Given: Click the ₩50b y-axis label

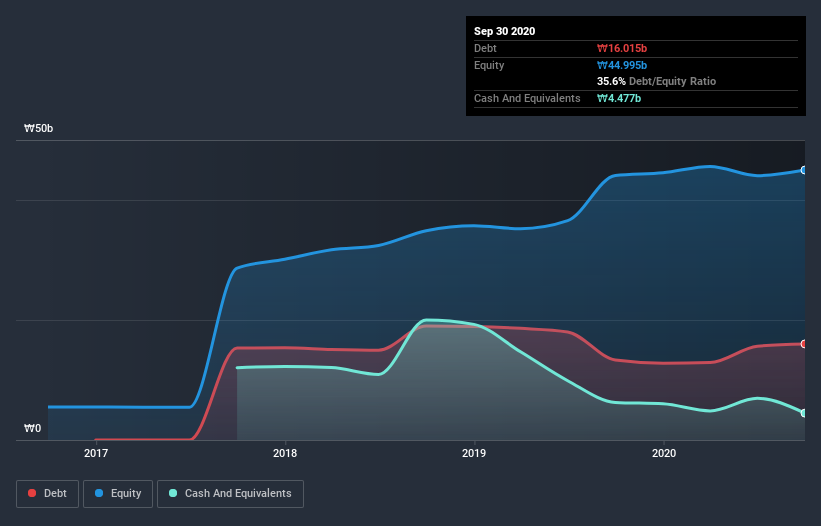Looking at the screenshot, I should pos(38,129).
